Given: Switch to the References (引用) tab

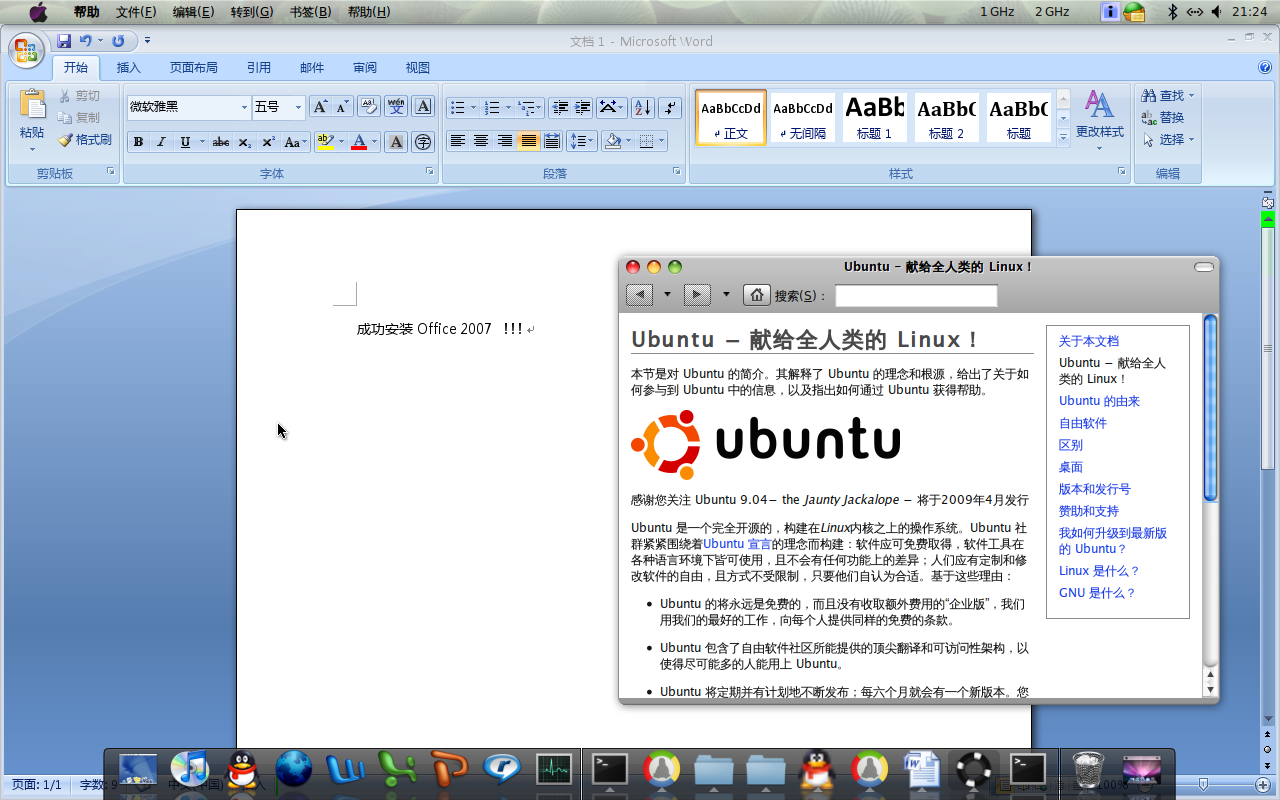Looking at the screenshot, I should [x=259, y=68].
